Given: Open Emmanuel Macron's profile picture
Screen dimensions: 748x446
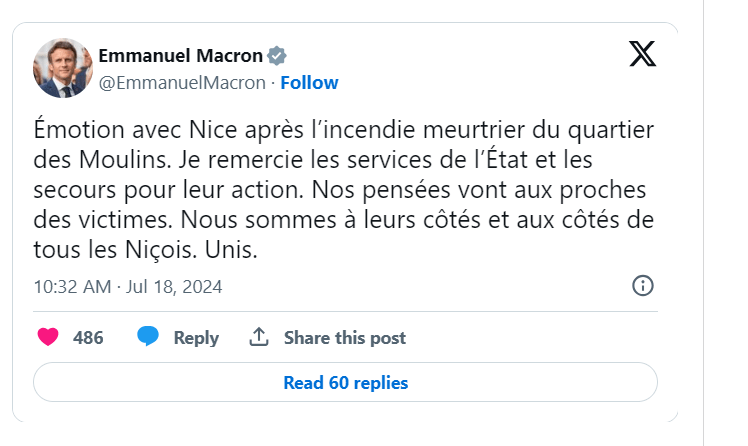Looking at the screenshot, I should pyautogui.click(x=61, y=68).
